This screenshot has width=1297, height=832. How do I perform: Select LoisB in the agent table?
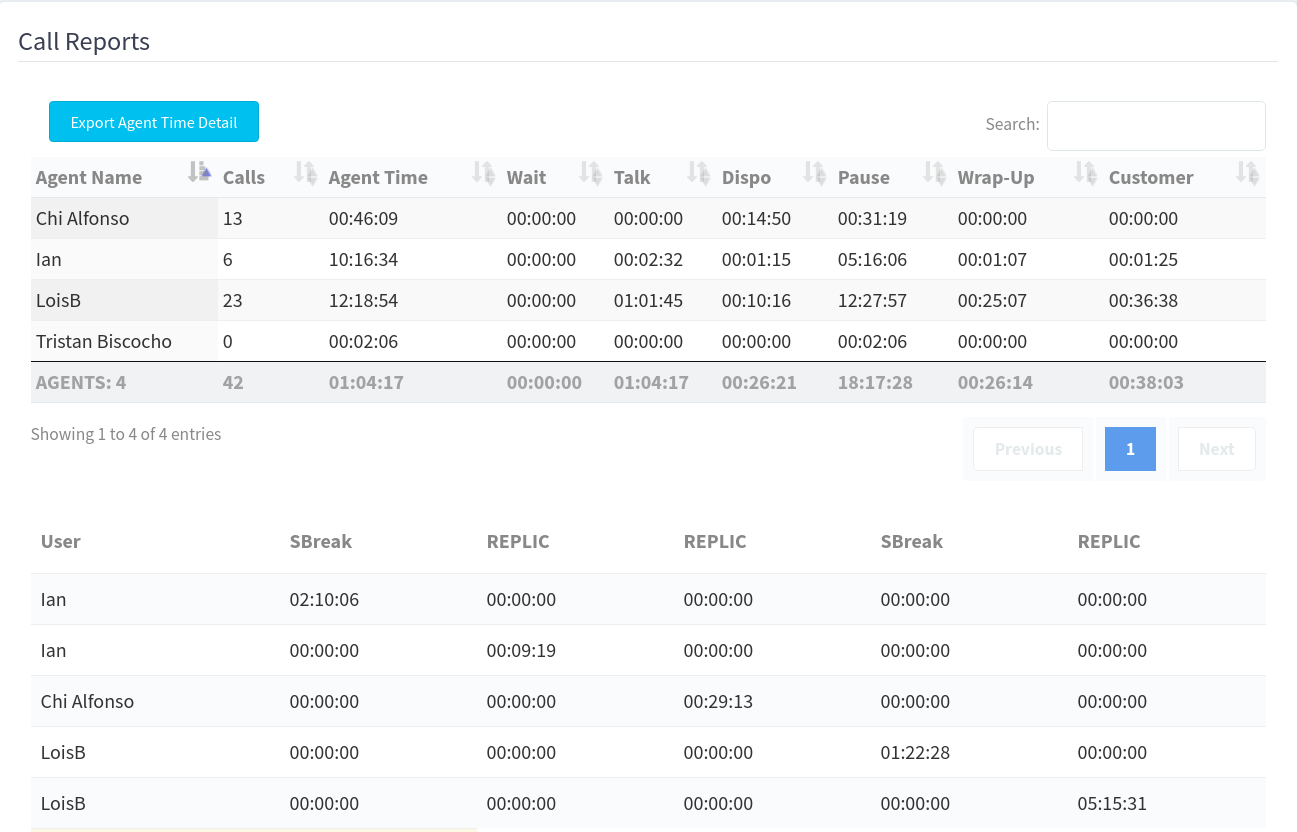pos(58,300)
